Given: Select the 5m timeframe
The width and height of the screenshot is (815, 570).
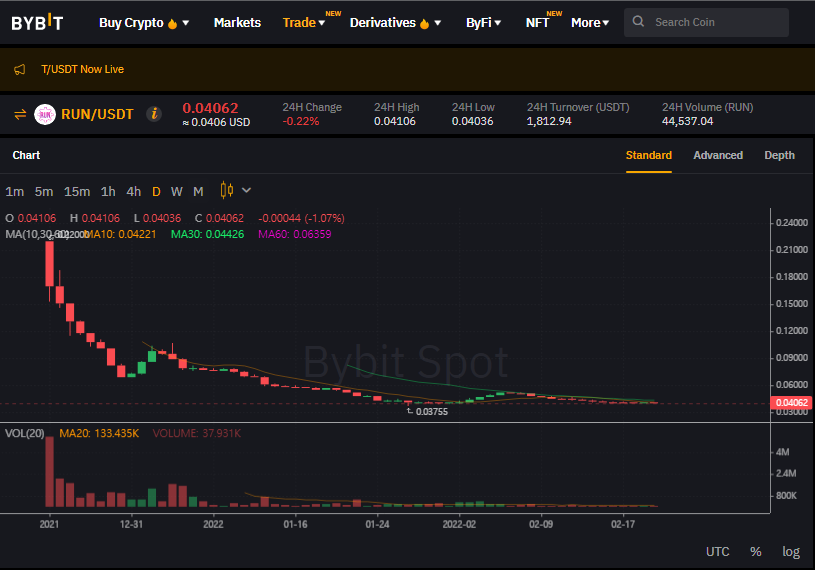Looking at the screenshot, I should pos(44,192).
